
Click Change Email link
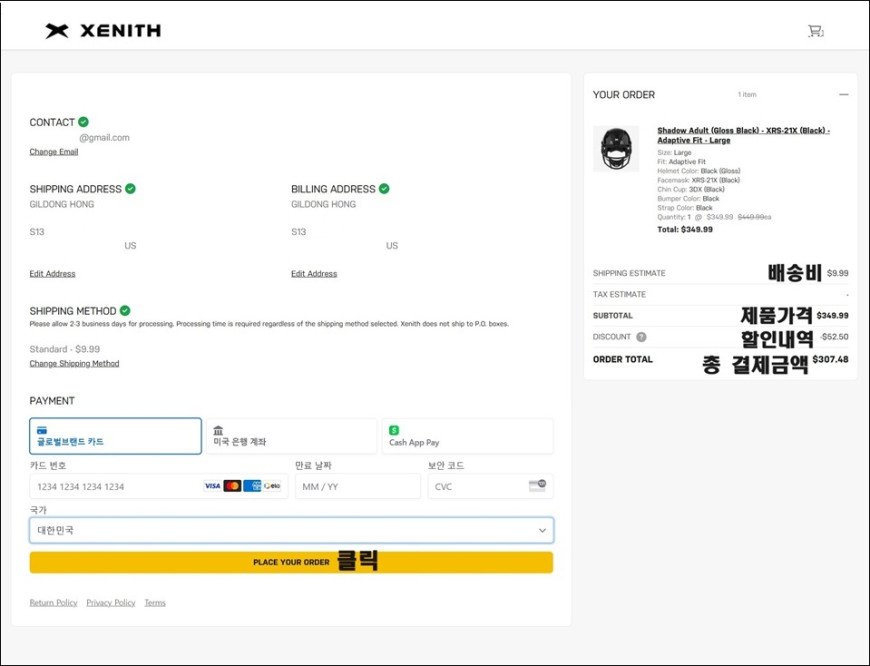54,152
